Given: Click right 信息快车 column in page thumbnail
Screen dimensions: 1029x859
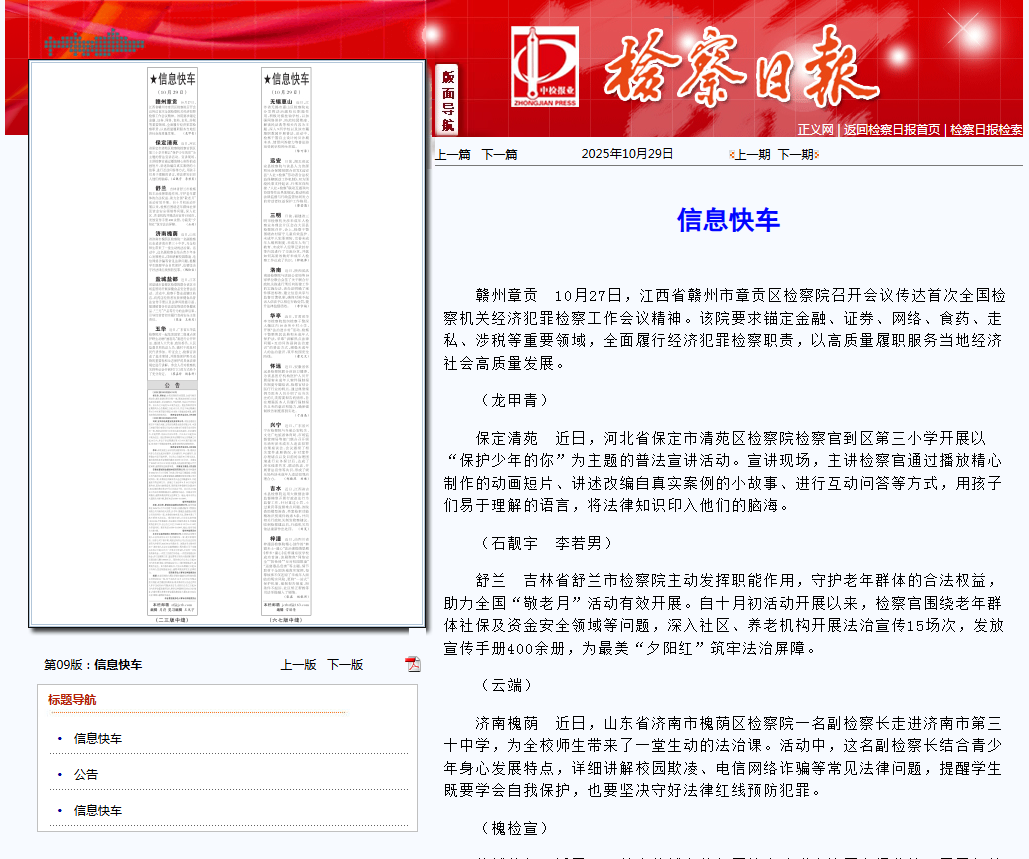Looking at the screenshot, I should point(286,340).
